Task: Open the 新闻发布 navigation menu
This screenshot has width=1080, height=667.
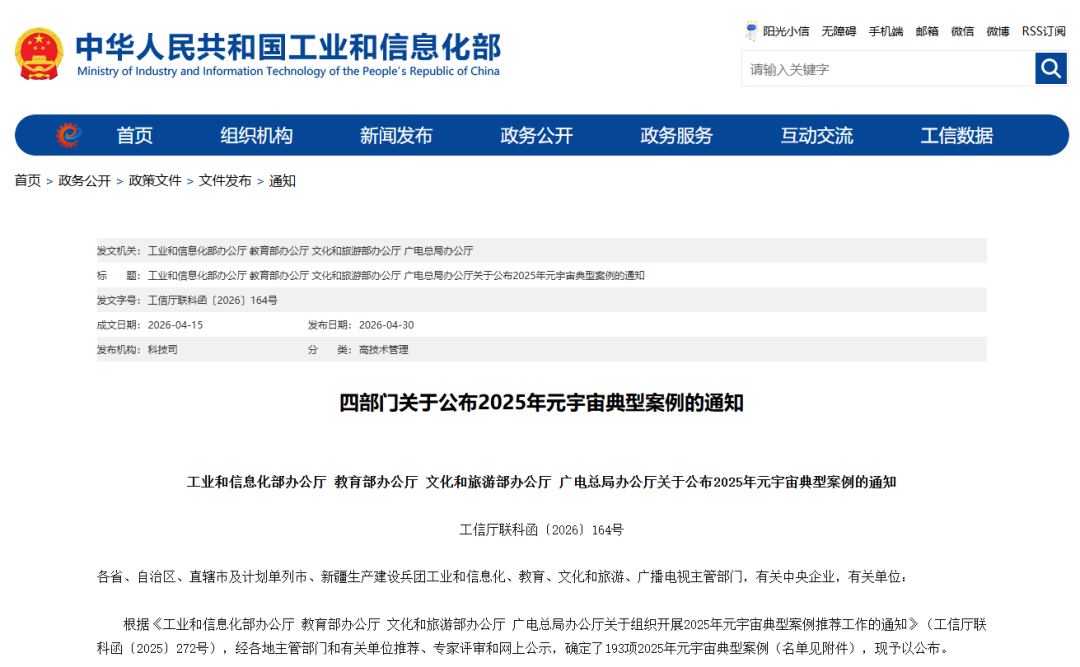Action: click(396, 135)
